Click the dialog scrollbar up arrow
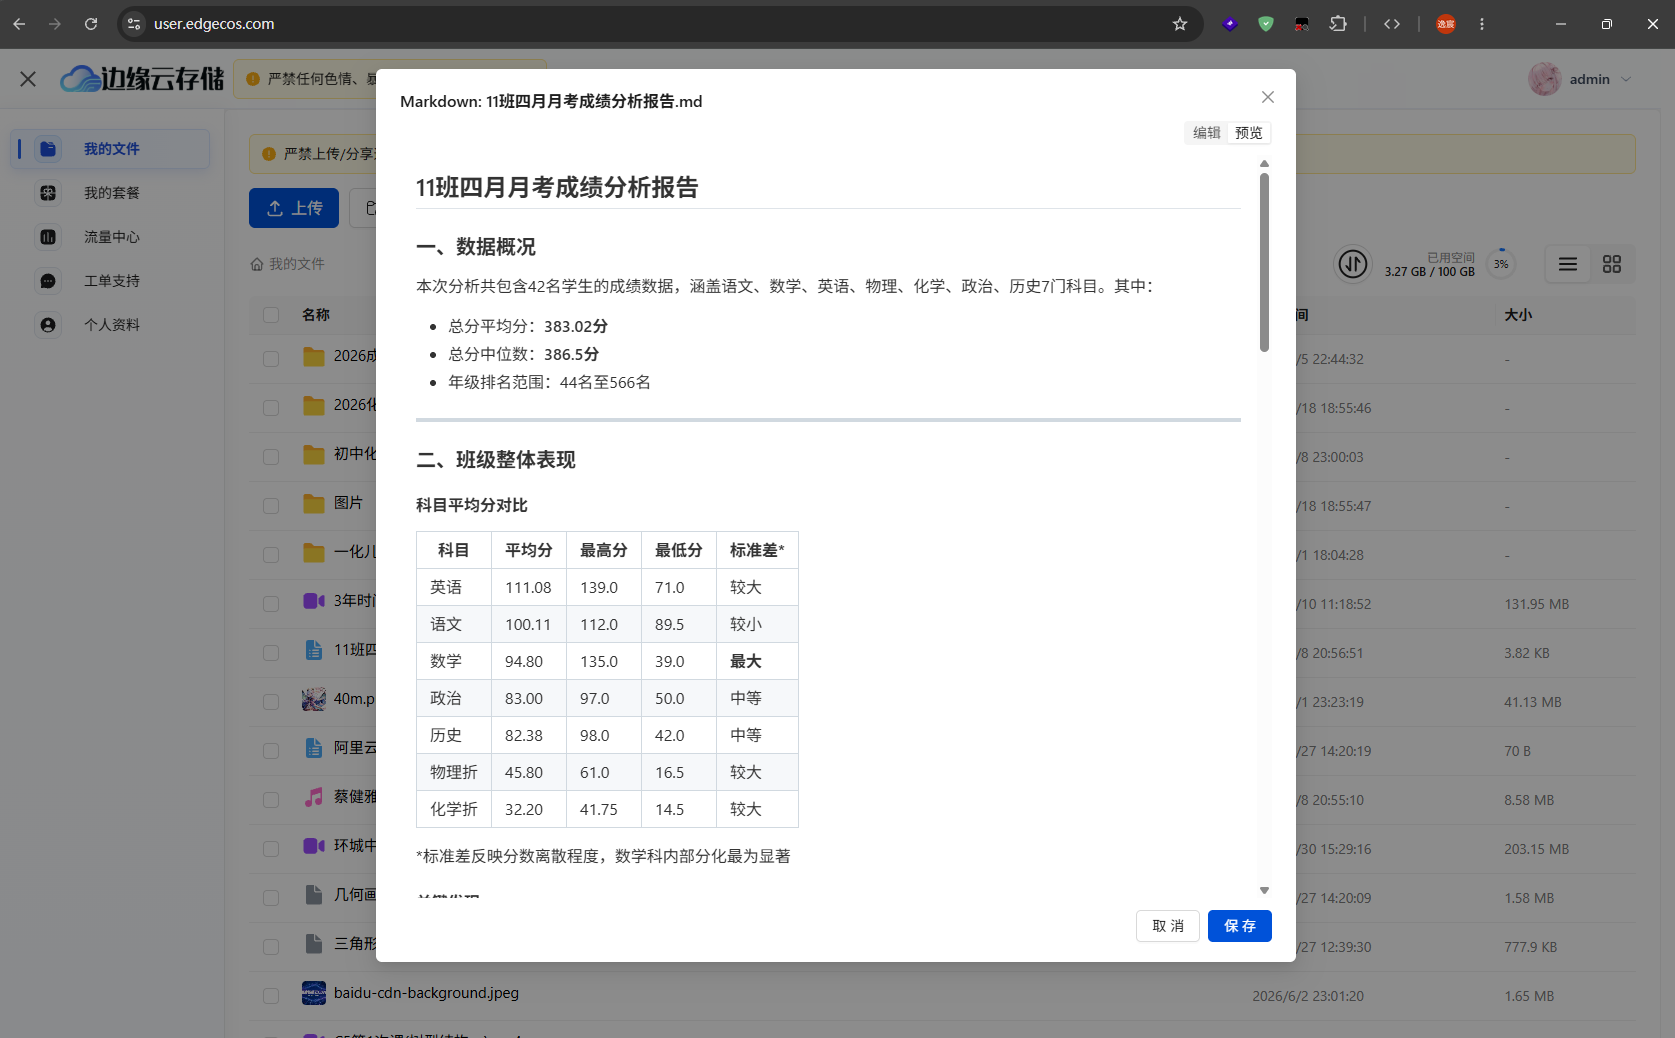Image resolution: width=1675 pixels, height=1038 pixels. click(x=1264, y=163)
